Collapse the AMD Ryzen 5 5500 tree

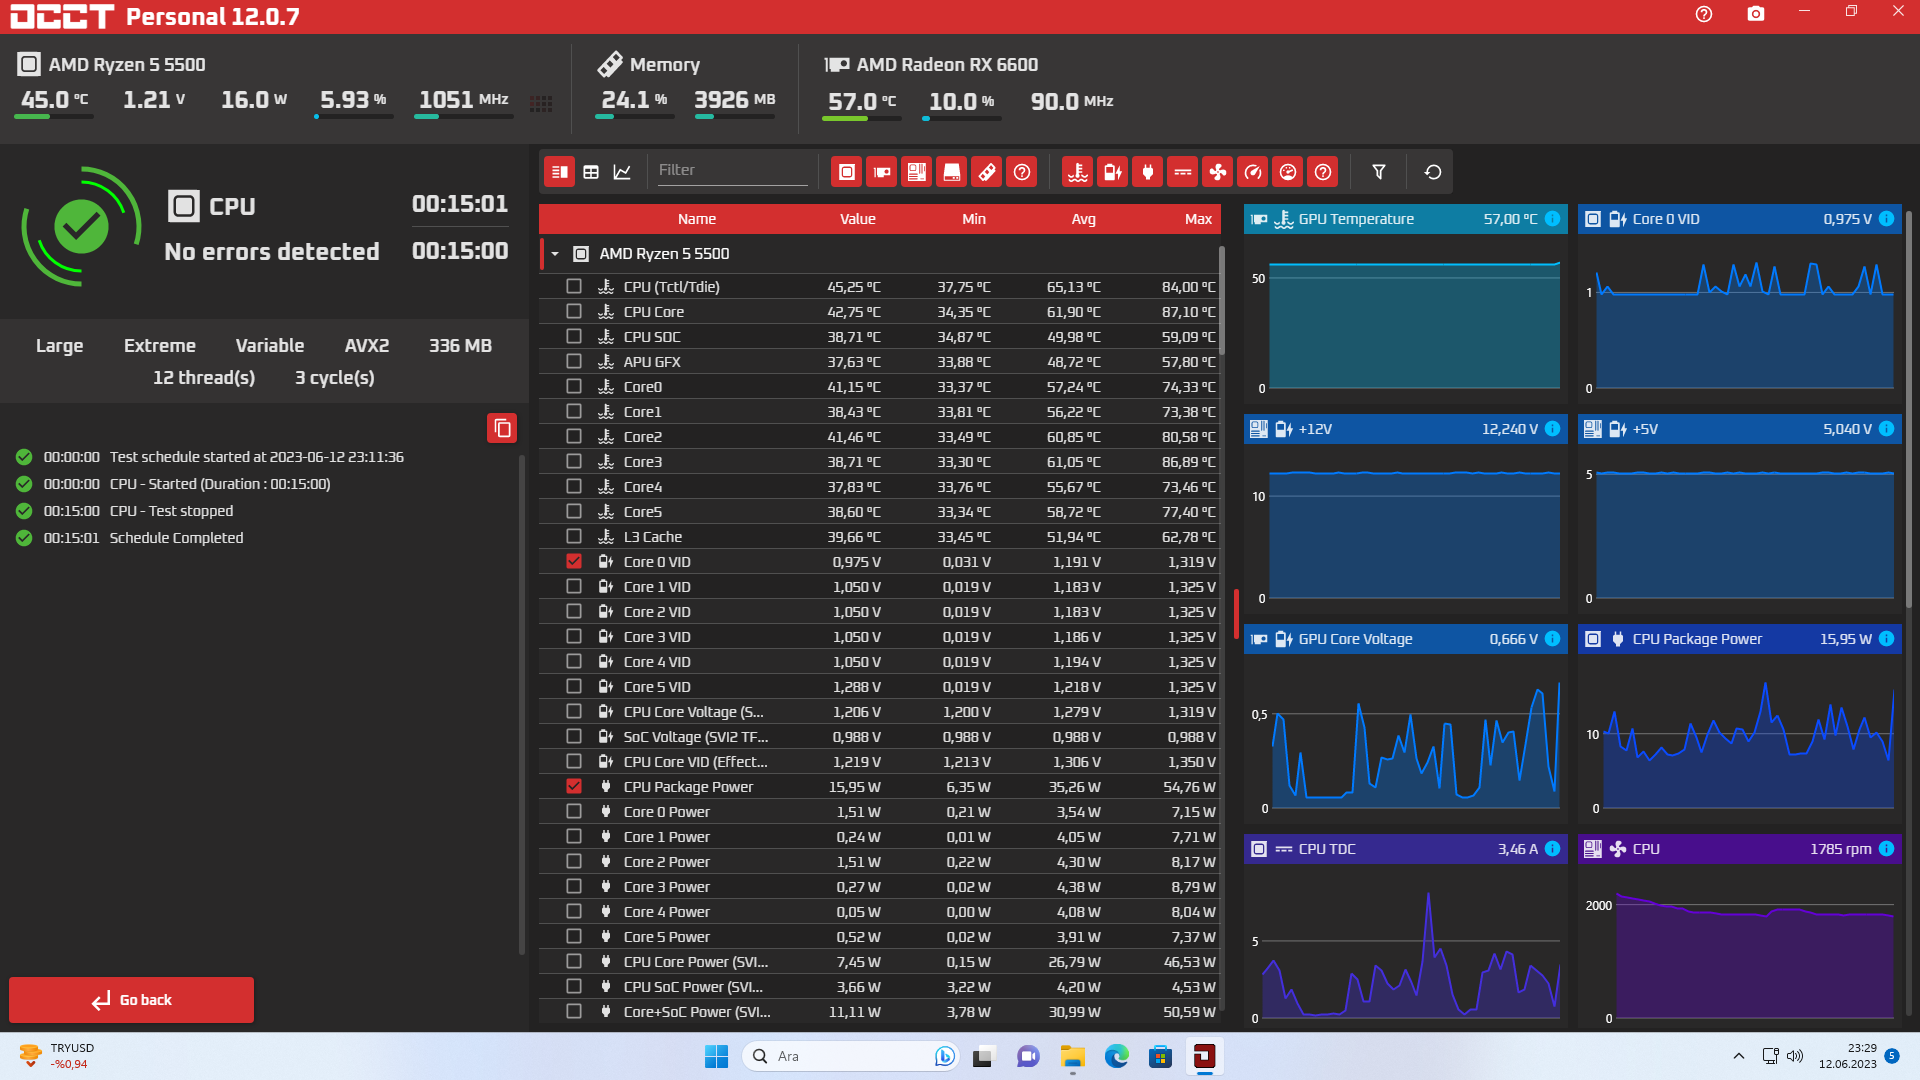tap(555, 254)
